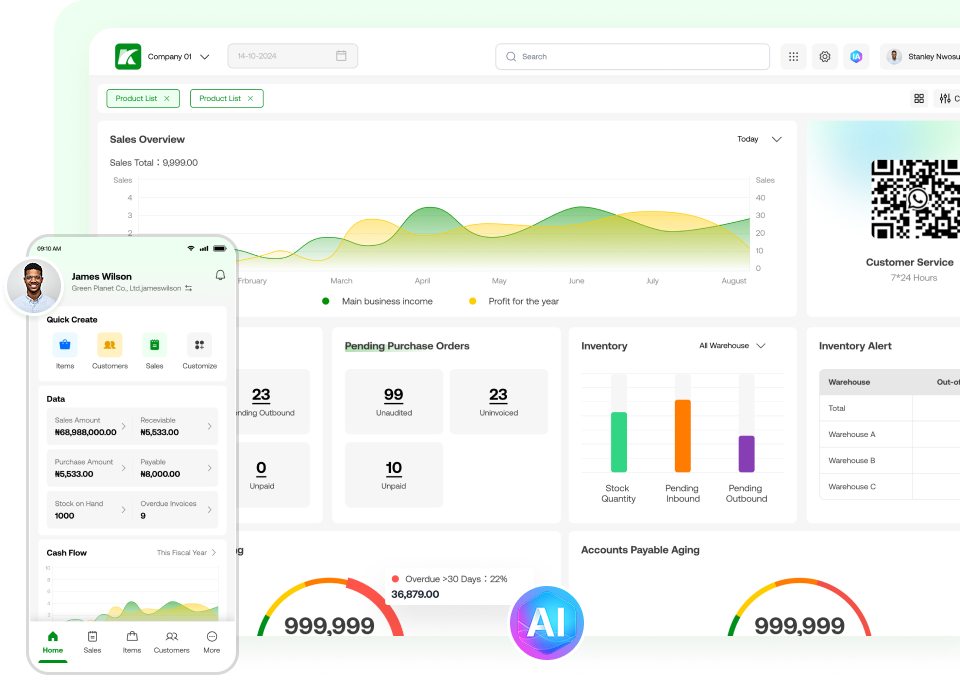Expand the Receivable data row
960x681 pixels.
tap(176, 426)
